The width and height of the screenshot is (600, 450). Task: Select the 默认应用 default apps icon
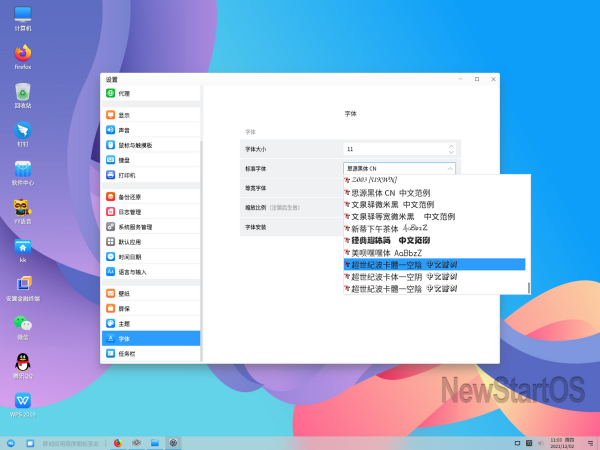111,242
